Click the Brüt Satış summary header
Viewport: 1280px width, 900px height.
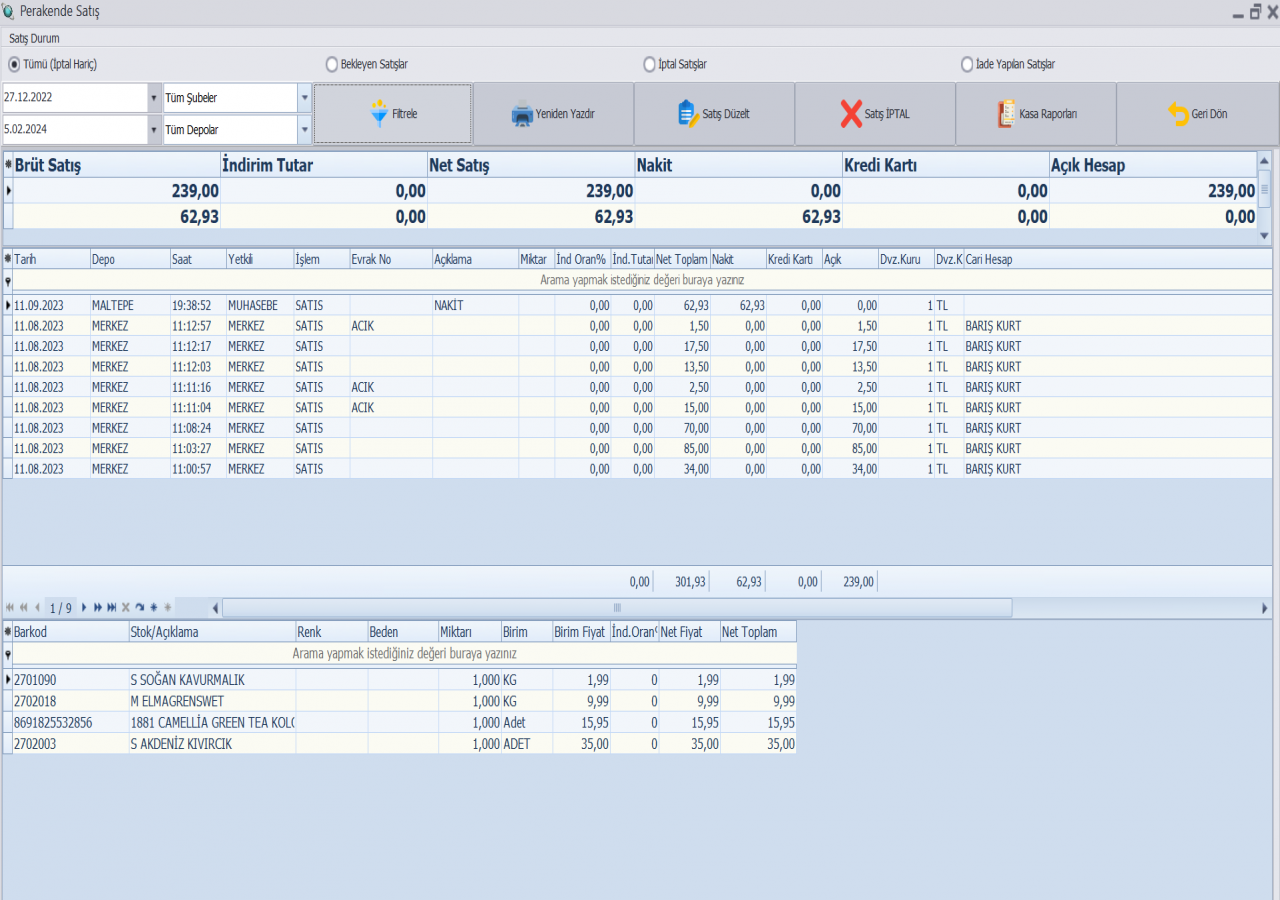pyautogui.click(x=117, y=165)
